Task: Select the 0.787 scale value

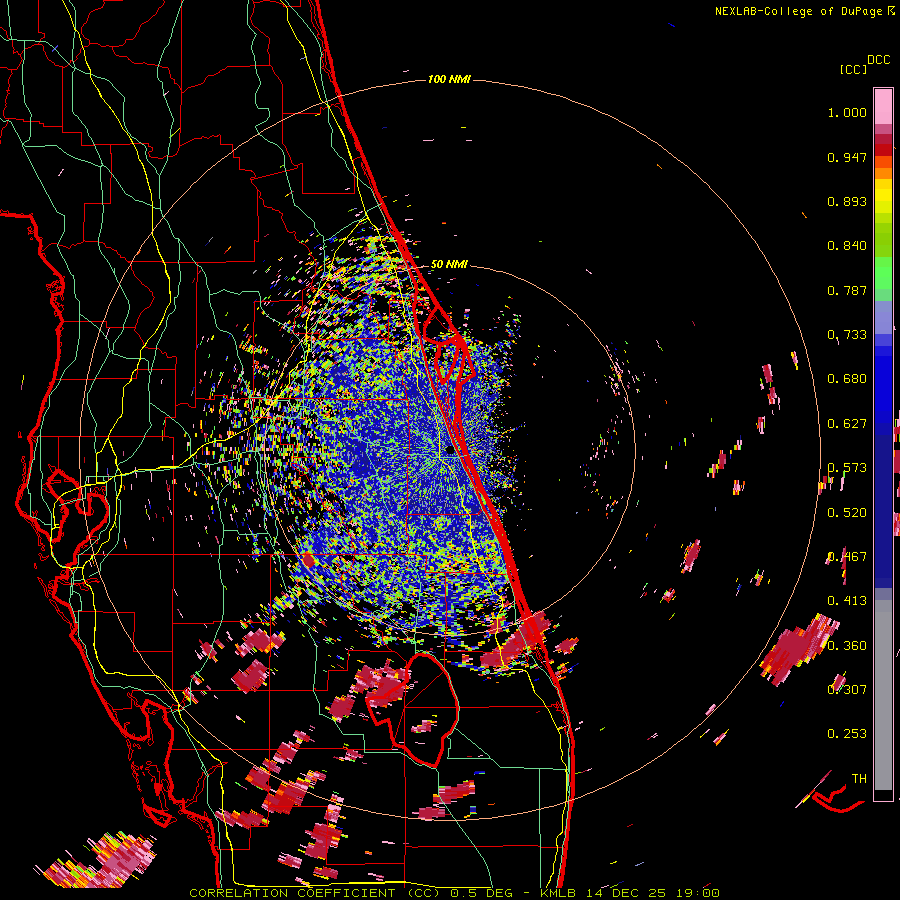Action: coord(847,290)
